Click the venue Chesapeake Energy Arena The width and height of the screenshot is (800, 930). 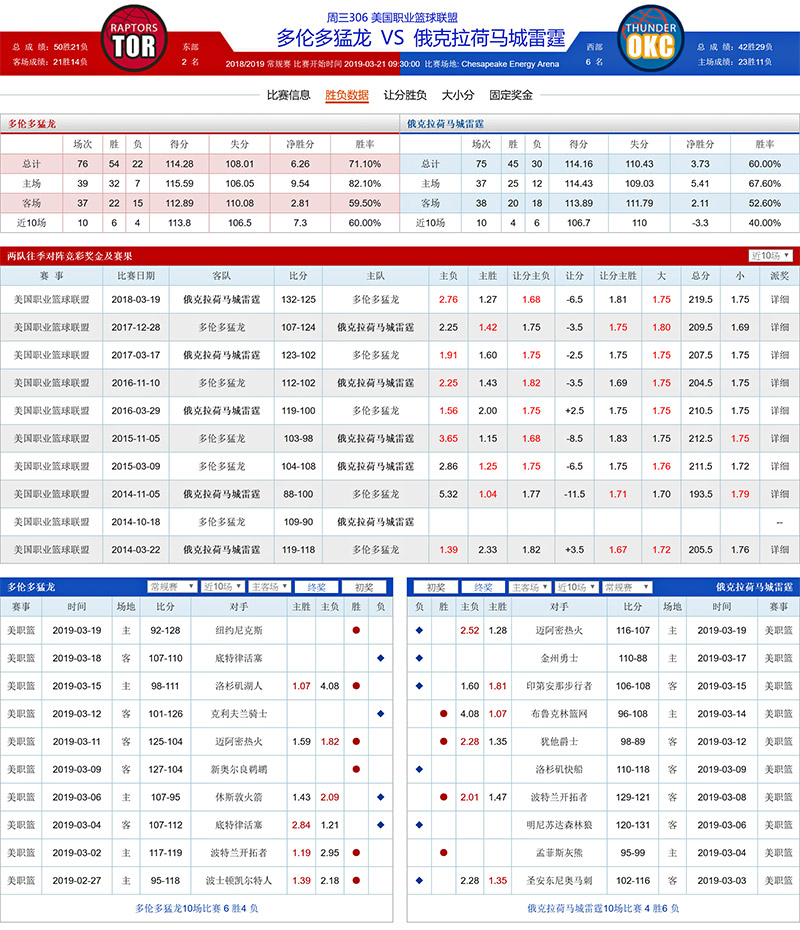coord(510,63)
